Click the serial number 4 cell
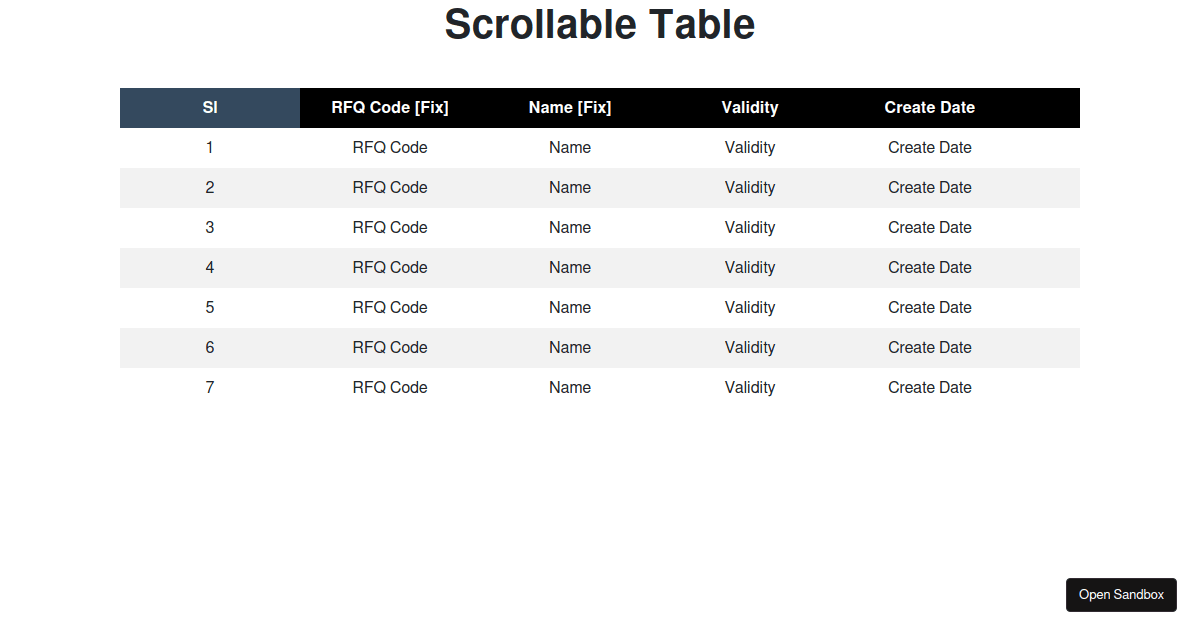1200x630 pixels. tap(210, 267)
